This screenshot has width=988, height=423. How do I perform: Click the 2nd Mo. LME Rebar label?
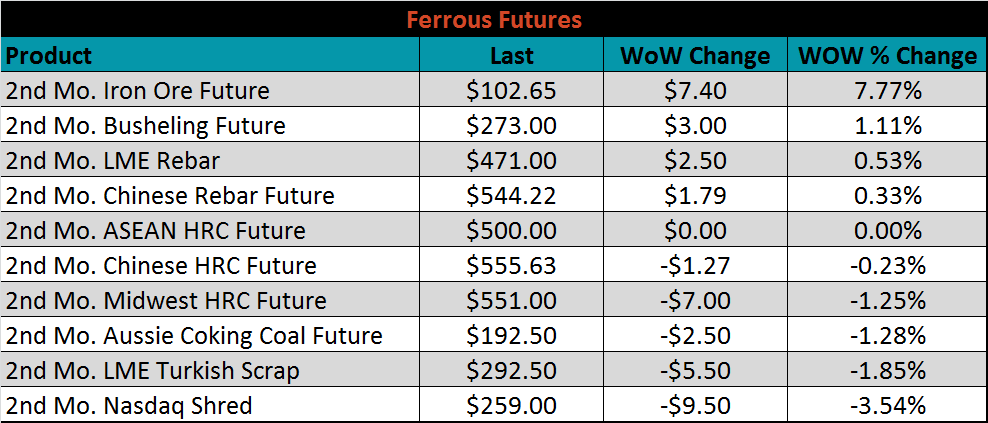[x=113, y=161]
